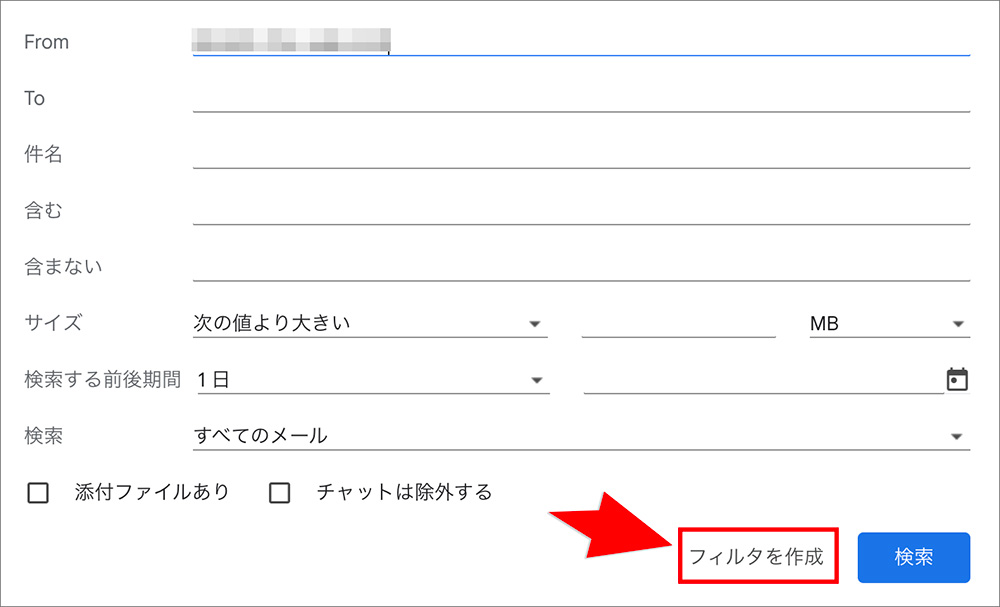Click the size value input field
1000x607 pixels.
click(x=678, y=323)
